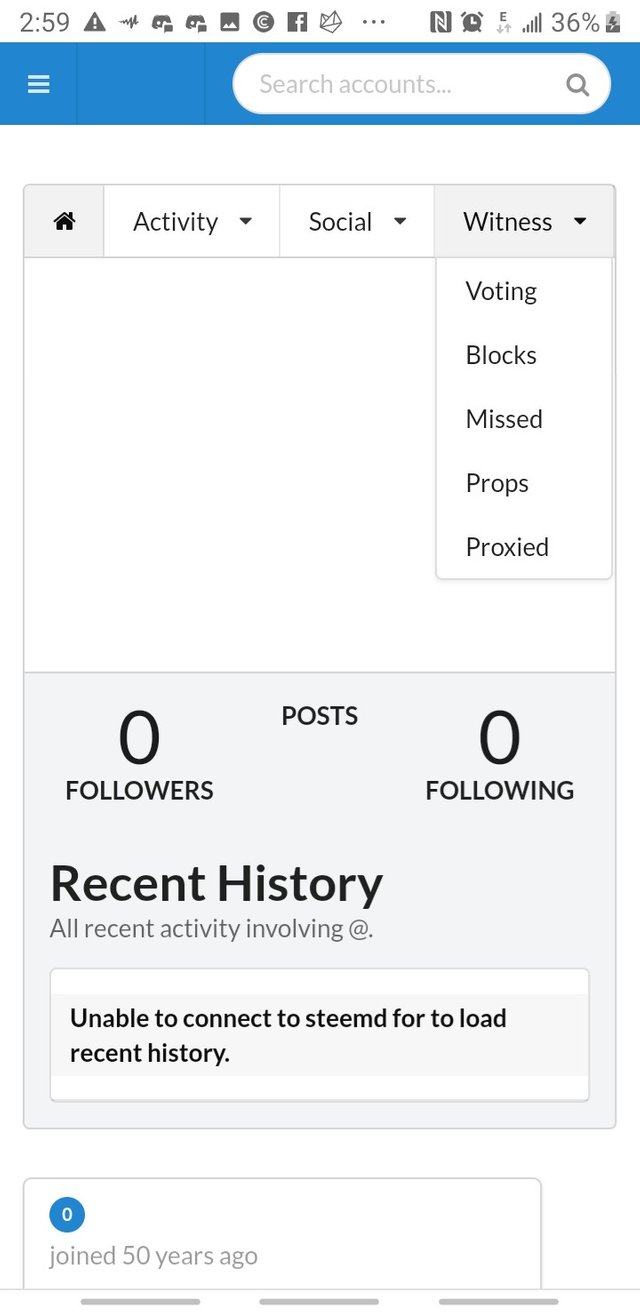The width and height of the screenshot is (640, 1316).
Task: Select Voting from Witness menu
Action: 501,291
